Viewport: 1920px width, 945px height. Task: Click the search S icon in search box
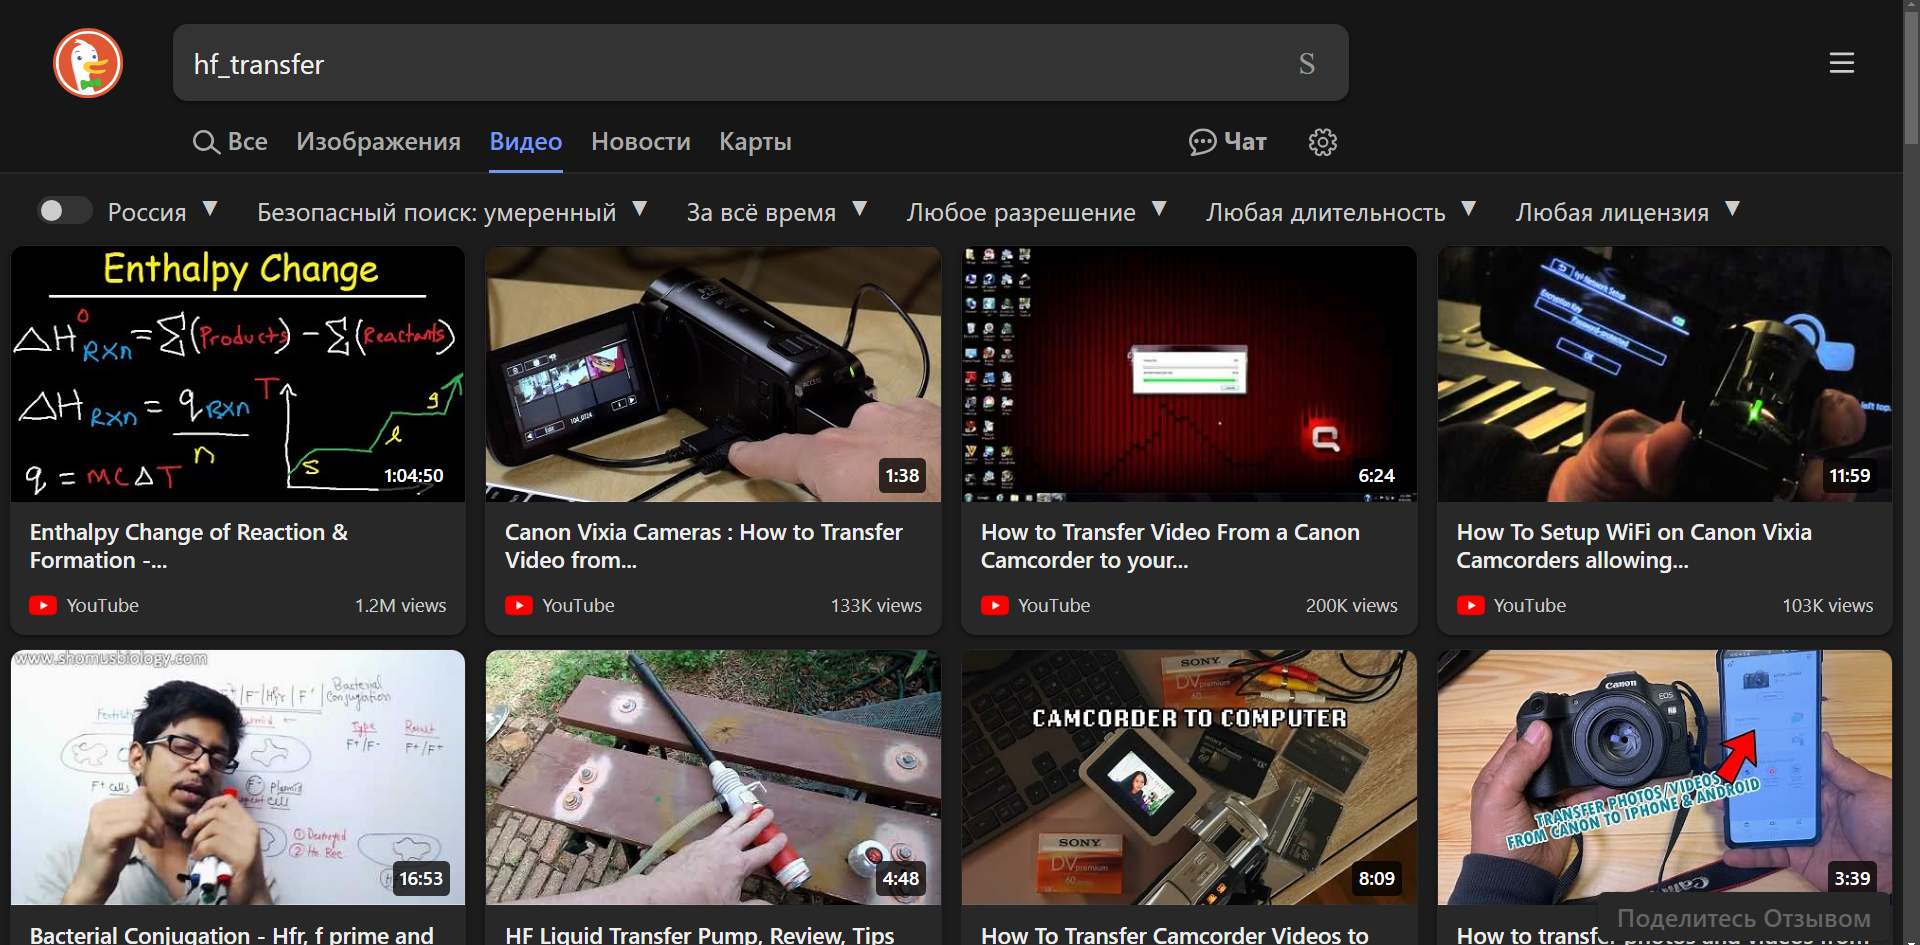point(1306,64)
